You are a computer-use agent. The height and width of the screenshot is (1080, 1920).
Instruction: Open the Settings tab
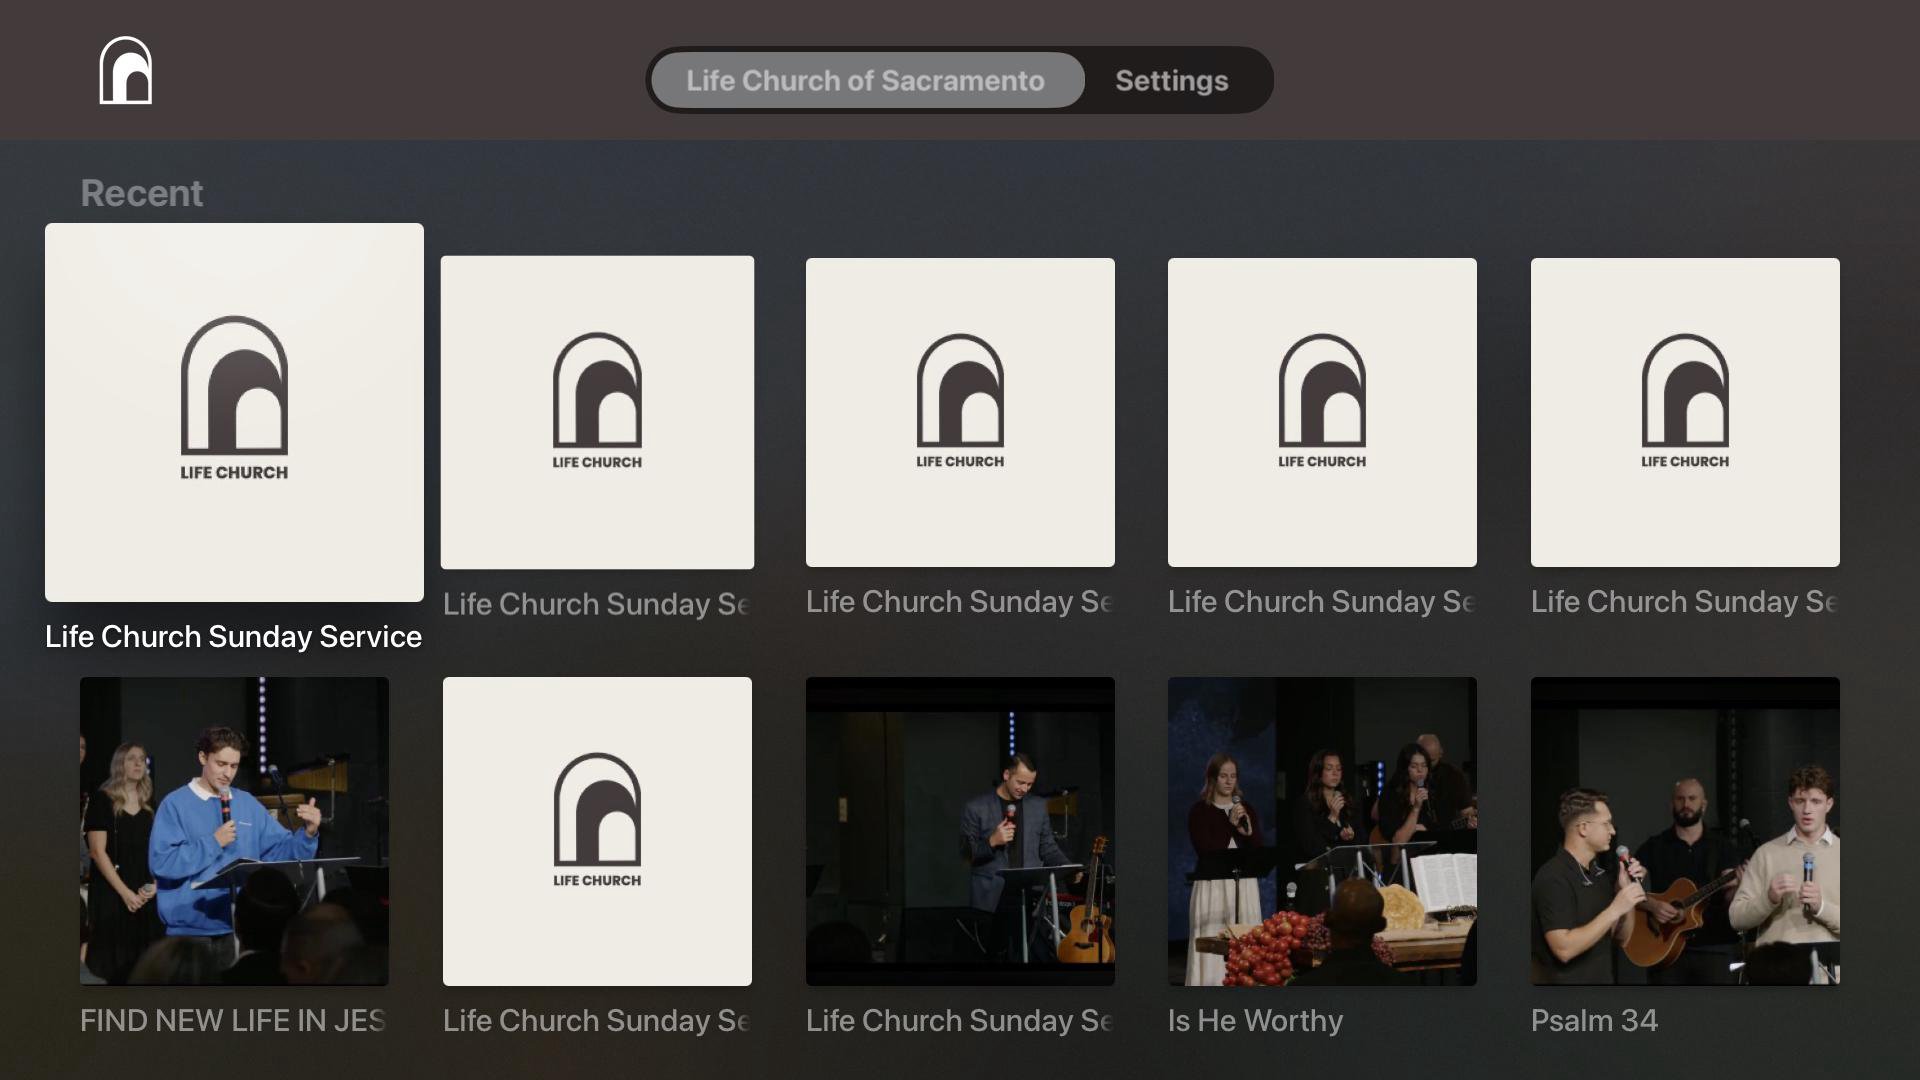point(1171,80)
